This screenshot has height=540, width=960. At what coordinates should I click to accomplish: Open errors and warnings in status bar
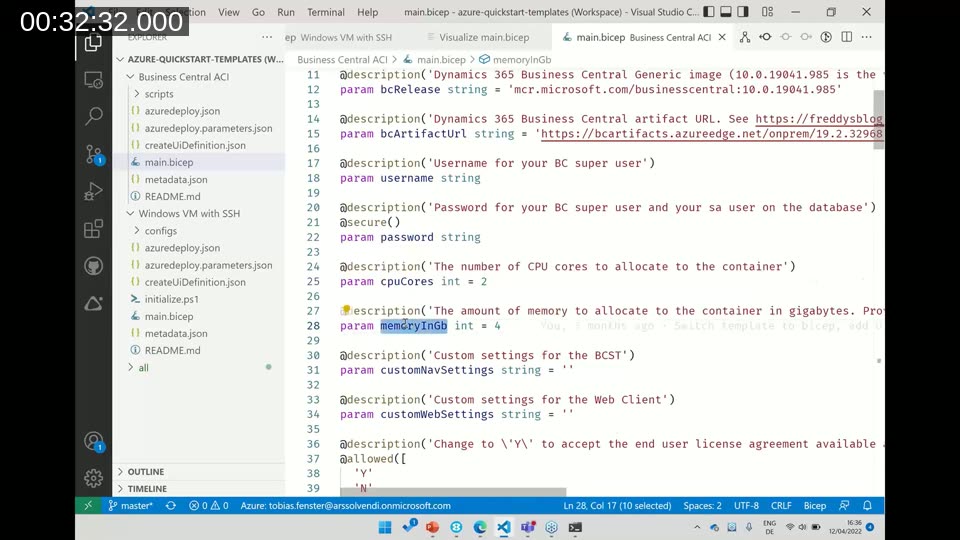[x=208, y=506]
